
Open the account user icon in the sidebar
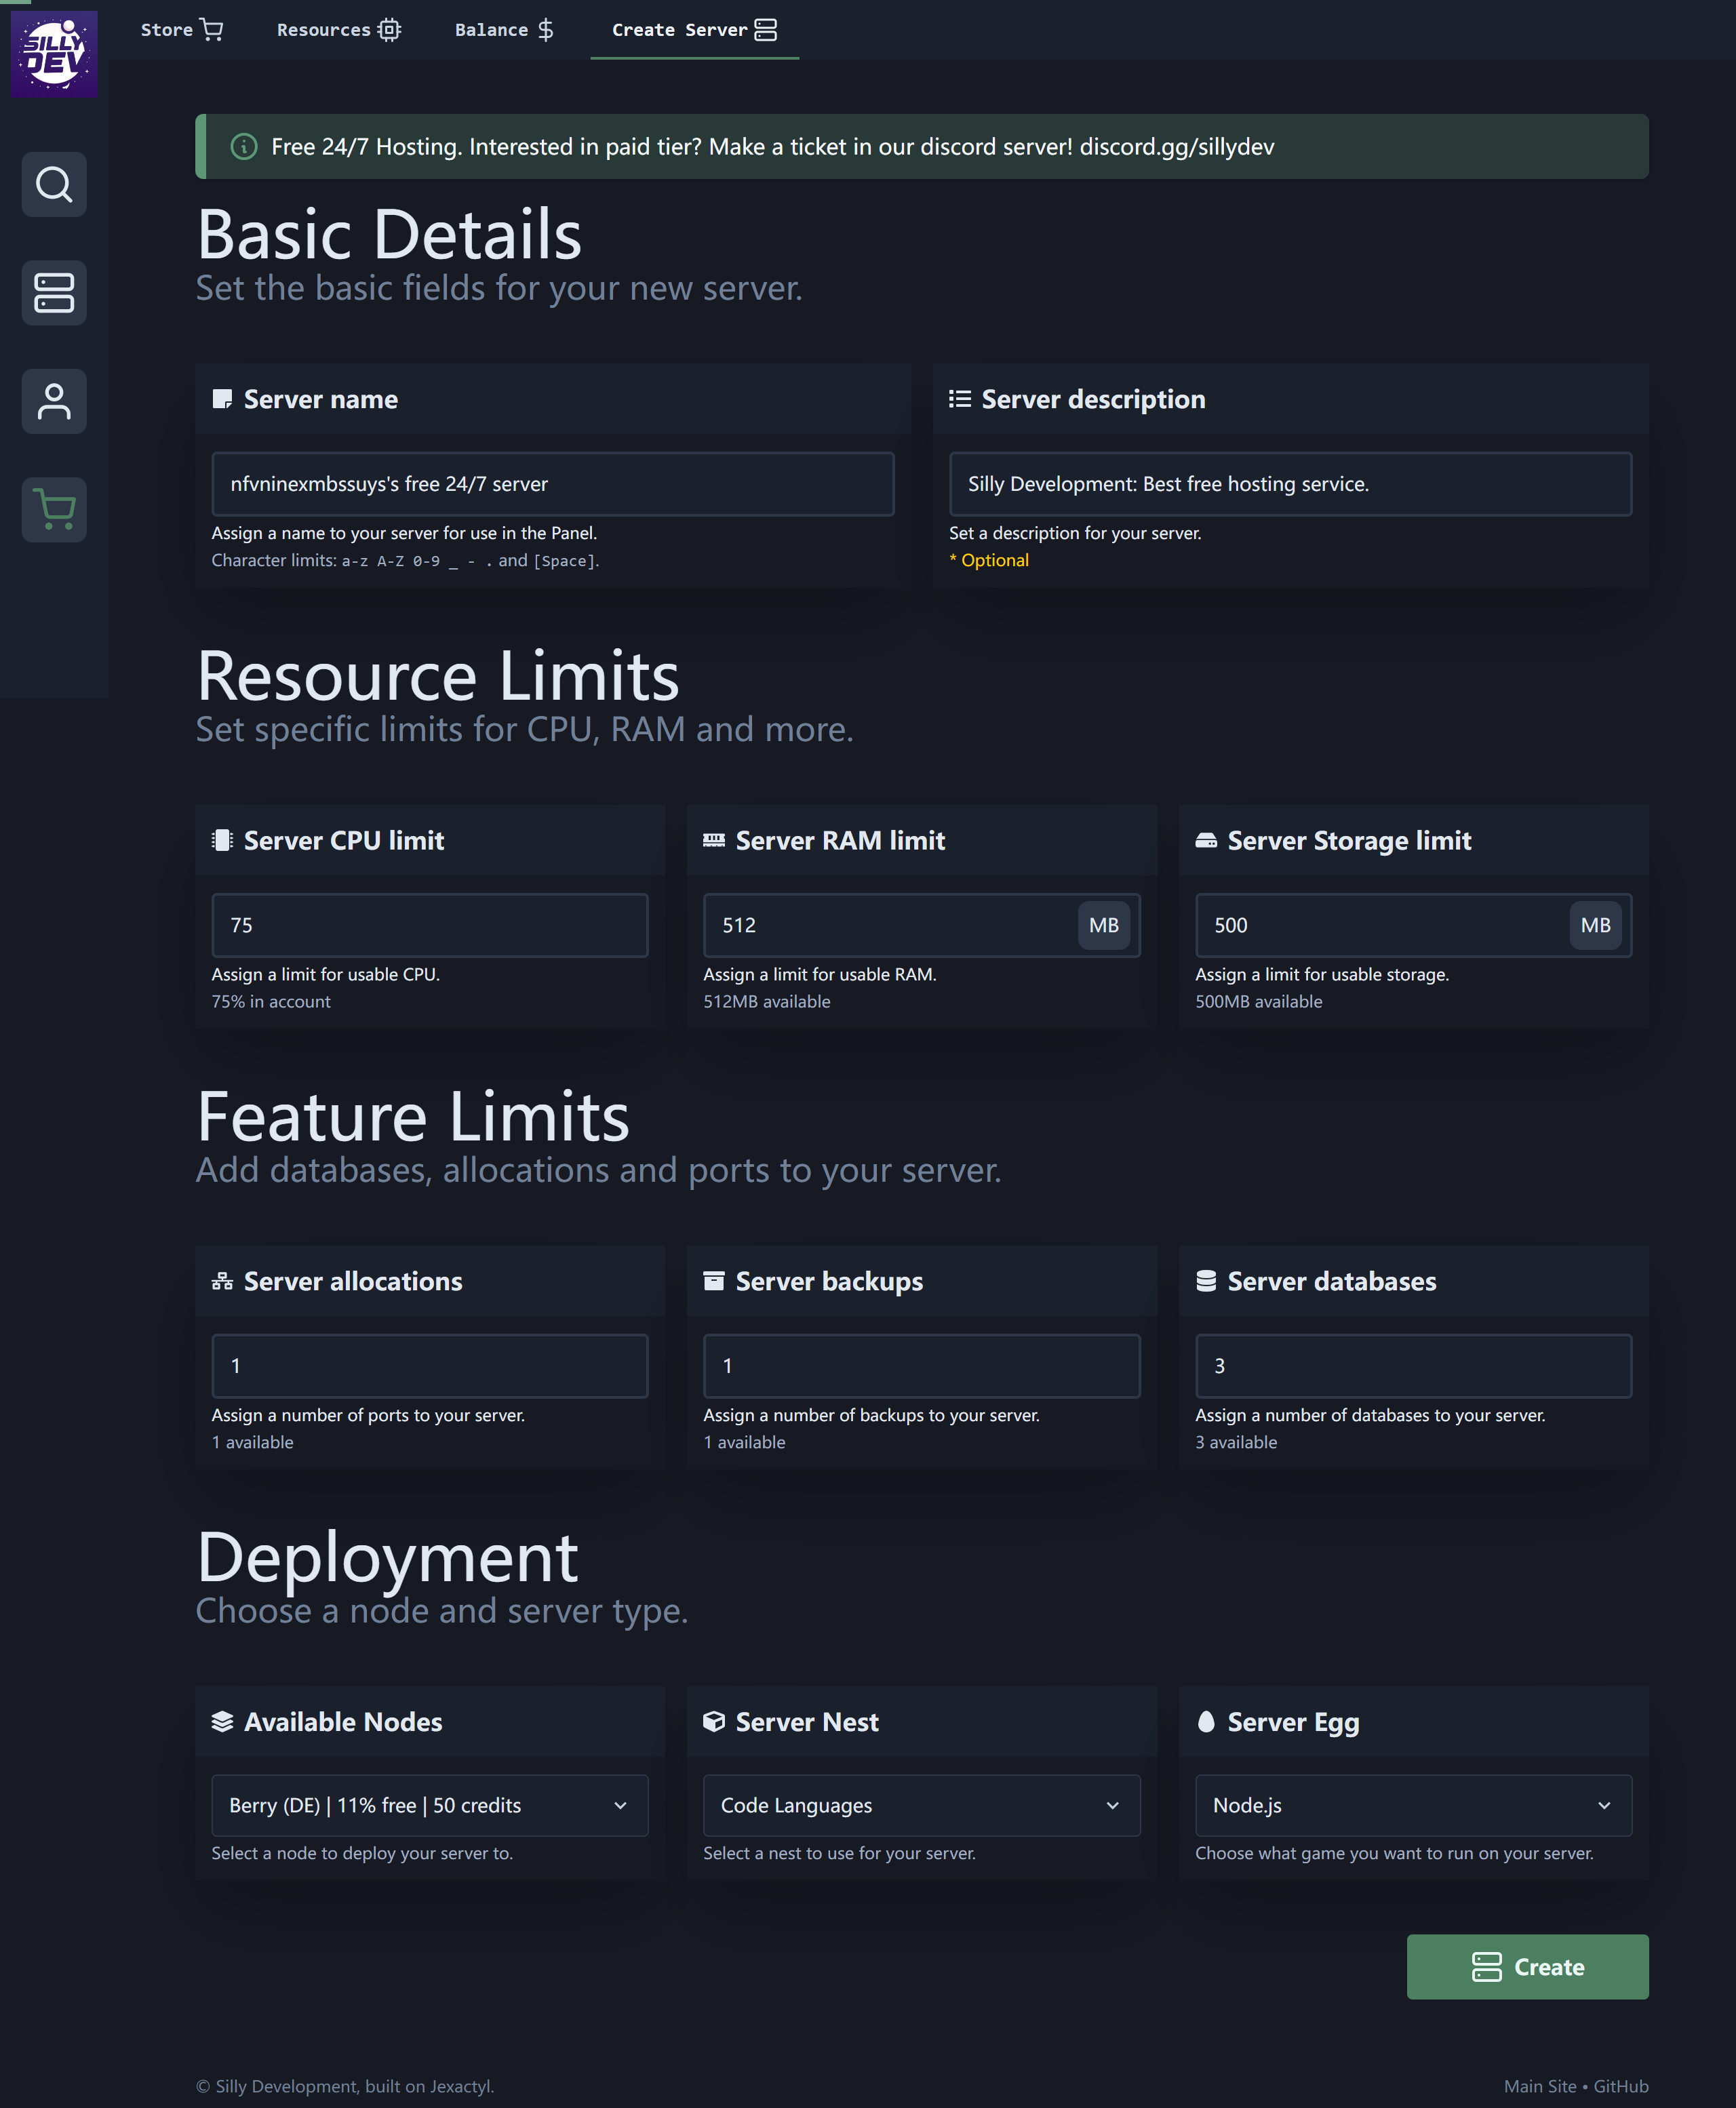(54, 401)
